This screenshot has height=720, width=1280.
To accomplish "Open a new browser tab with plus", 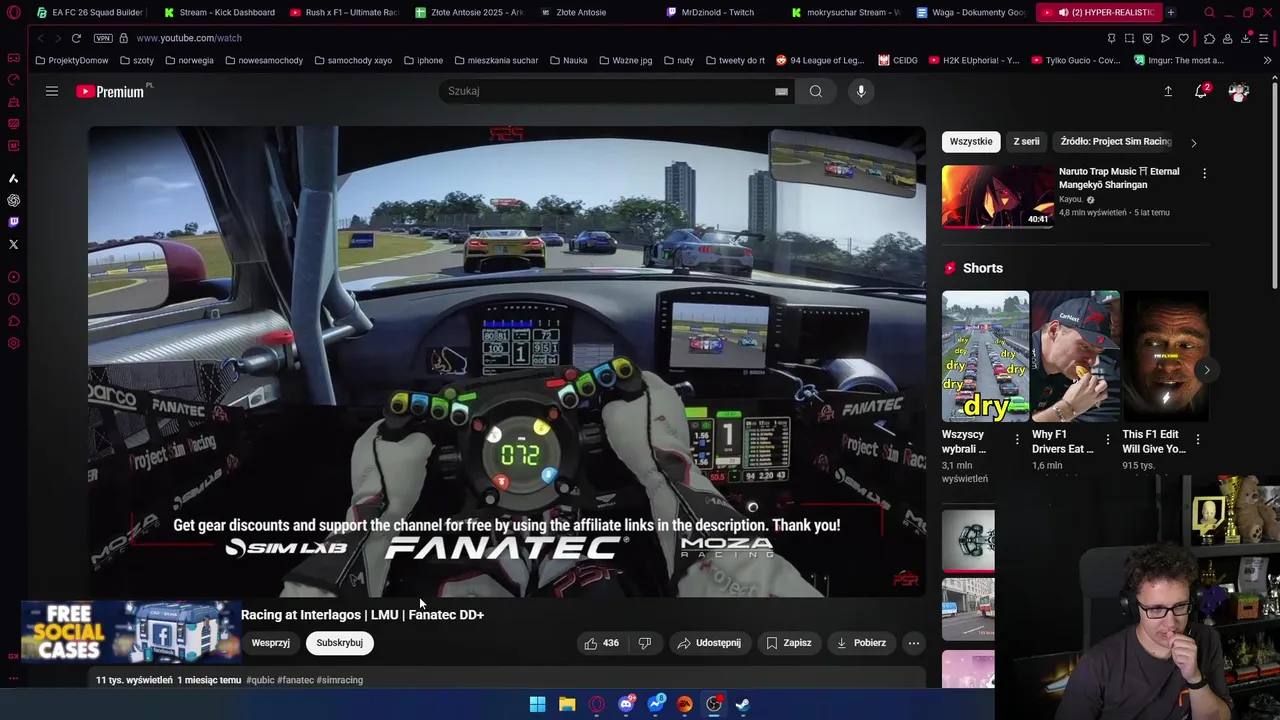I will tap(1170, 12).
